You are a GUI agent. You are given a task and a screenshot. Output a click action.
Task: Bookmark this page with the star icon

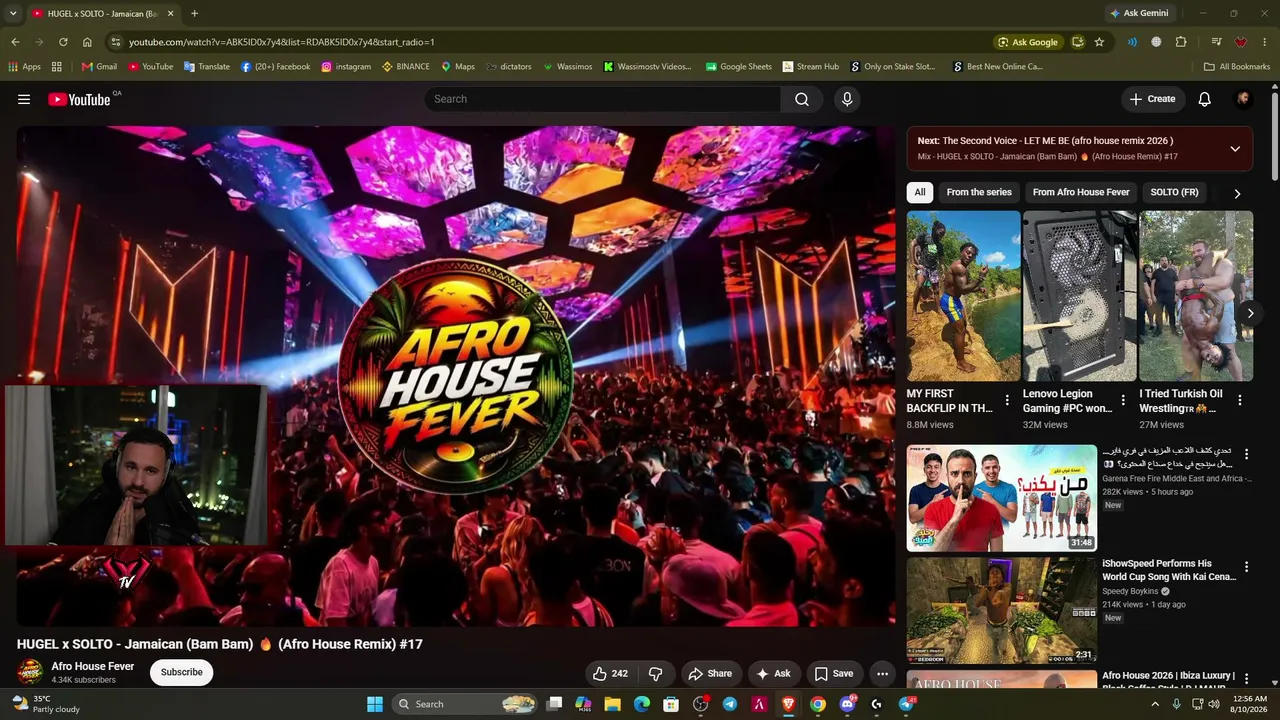(1099, 42)
